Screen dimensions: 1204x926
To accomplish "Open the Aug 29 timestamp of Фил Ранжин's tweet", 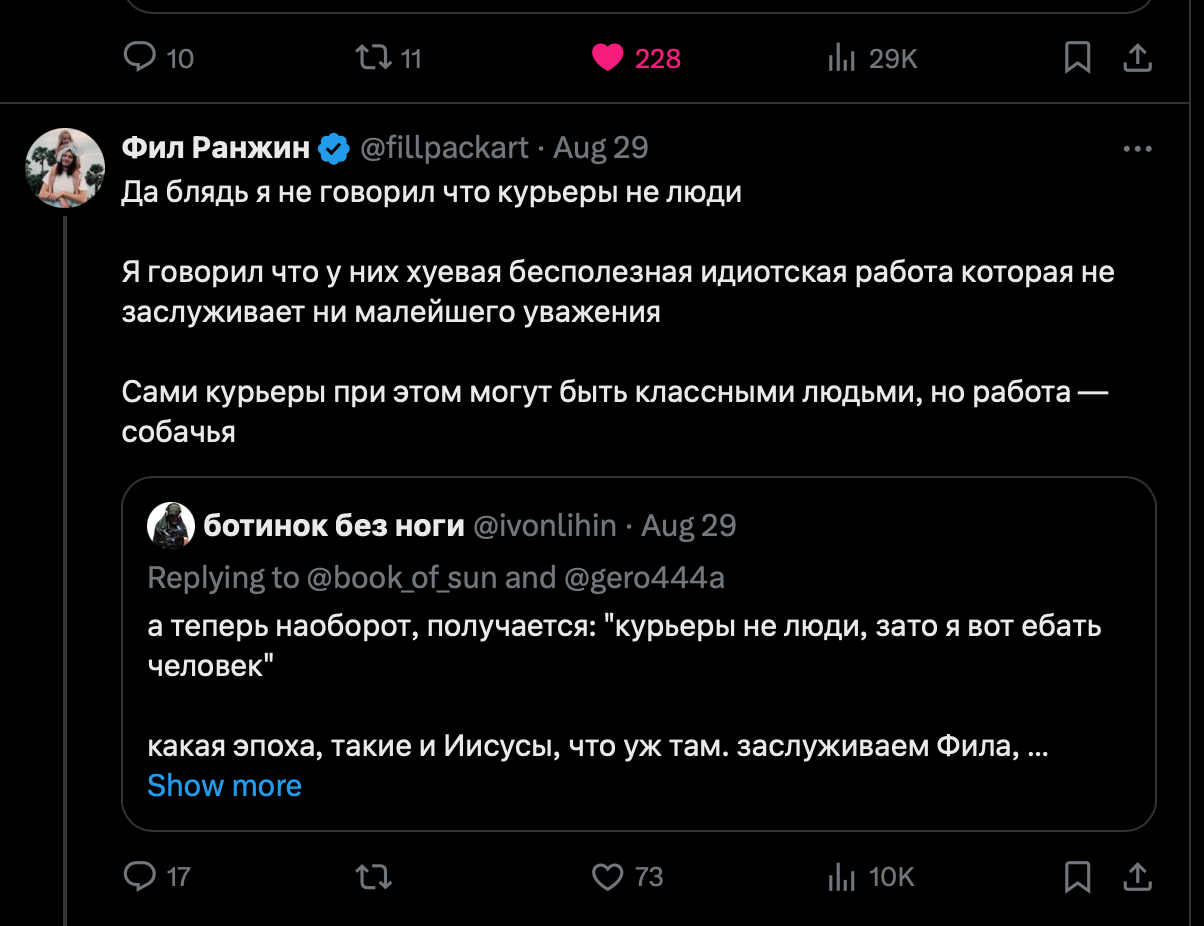I will [601, 148].
